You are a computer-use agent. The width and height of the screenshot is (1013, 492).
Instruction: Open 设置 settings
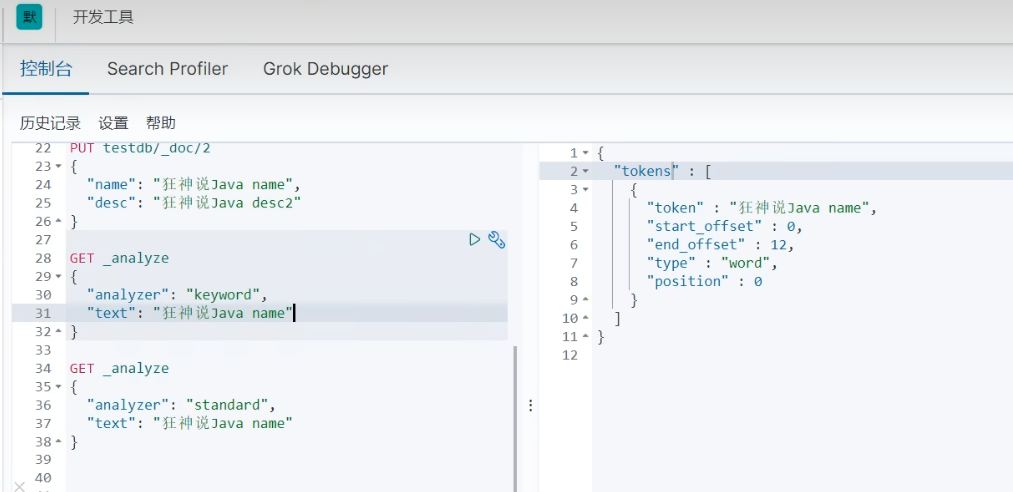tap(113, 123)
